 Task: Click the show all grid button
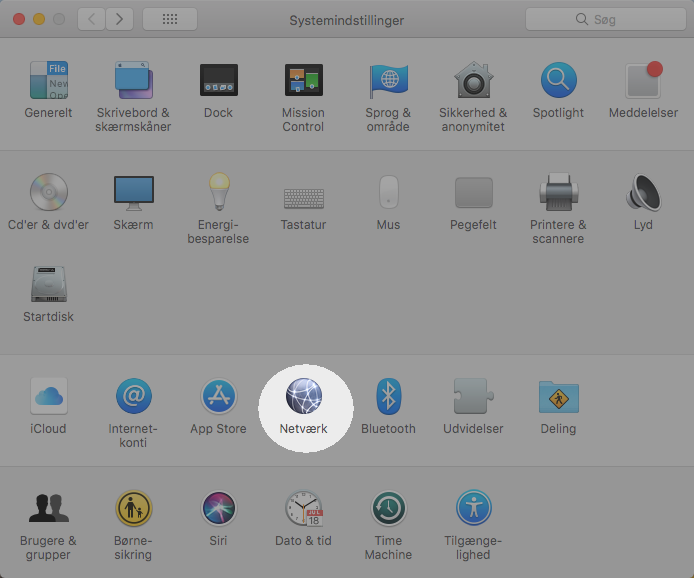coord(170,19)
